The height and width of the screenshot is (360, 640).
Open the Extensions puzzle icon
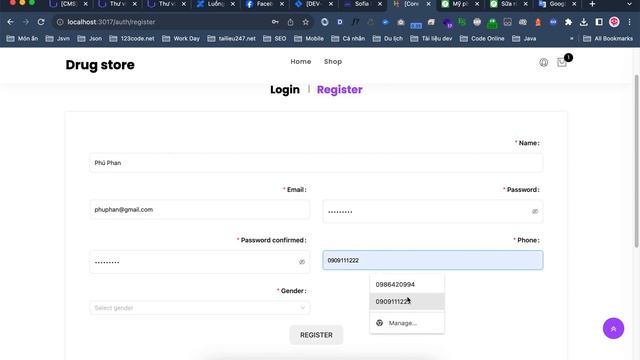pyautogui.click(x=568, y=22)
